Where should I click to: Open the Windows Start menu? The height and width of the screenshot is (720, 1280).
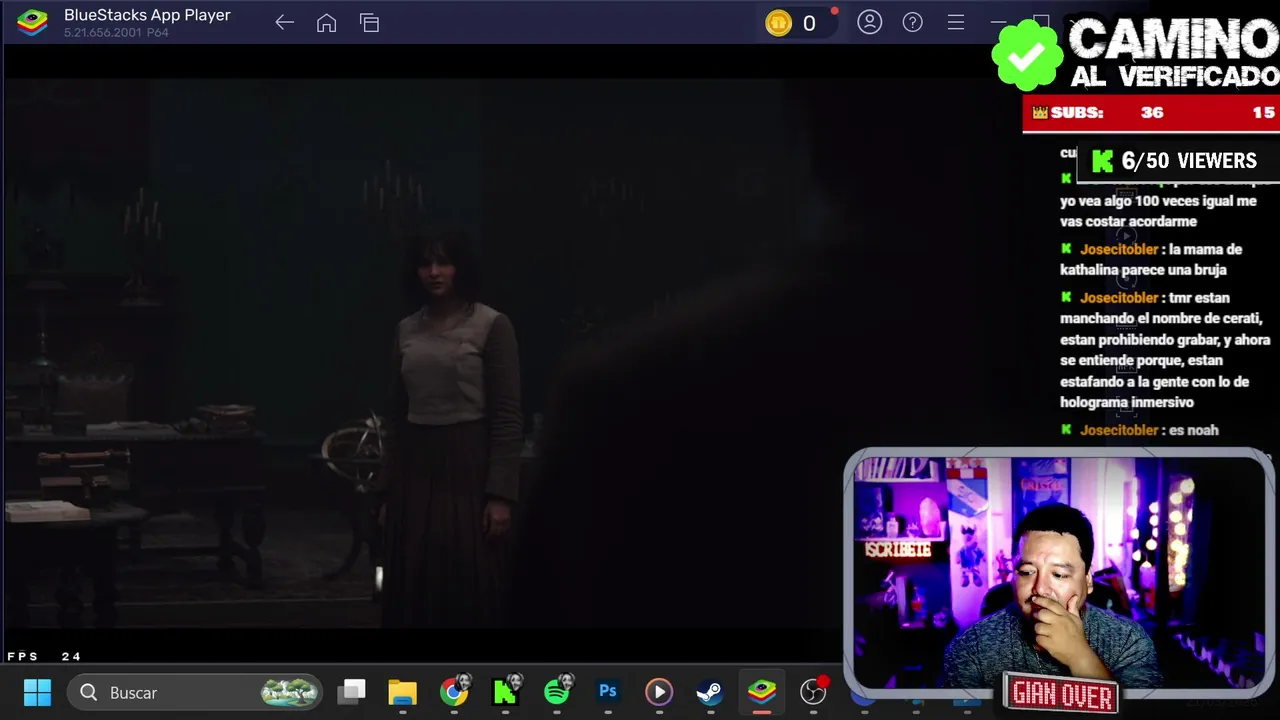coord(37,692)
